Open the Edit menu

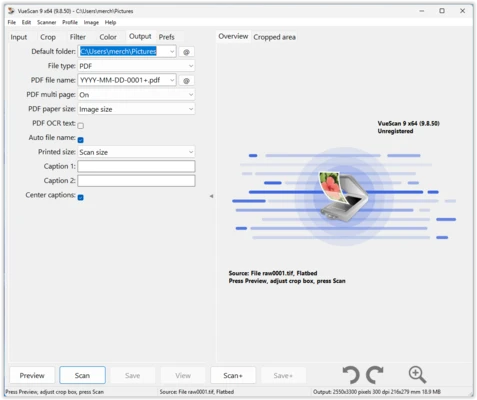[x=26, y=22]
